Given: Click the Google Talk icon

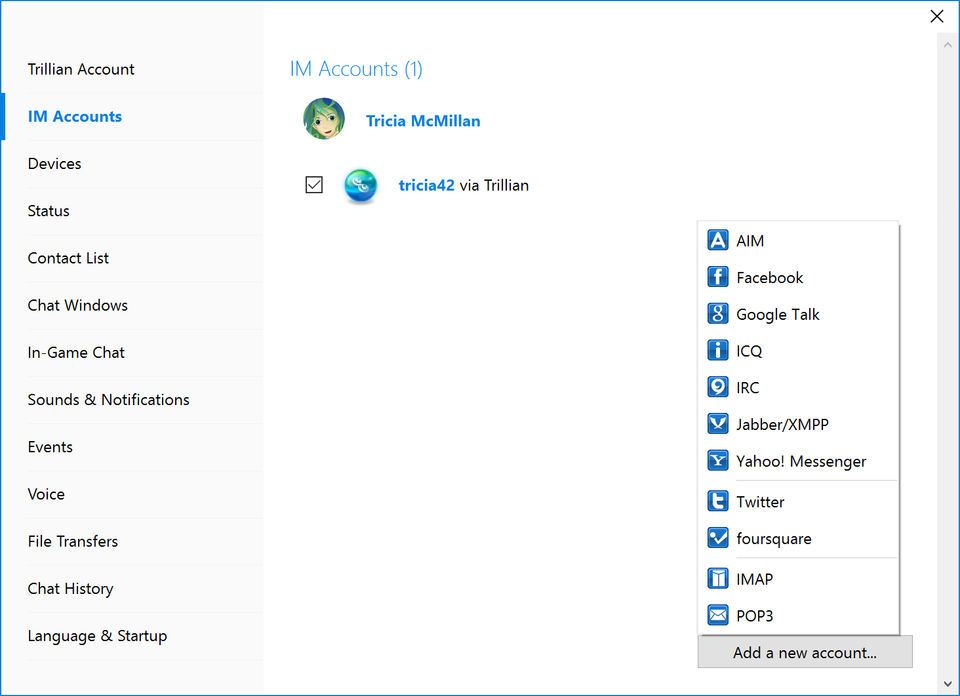Looking at the screenshot, I should [718, 314].
